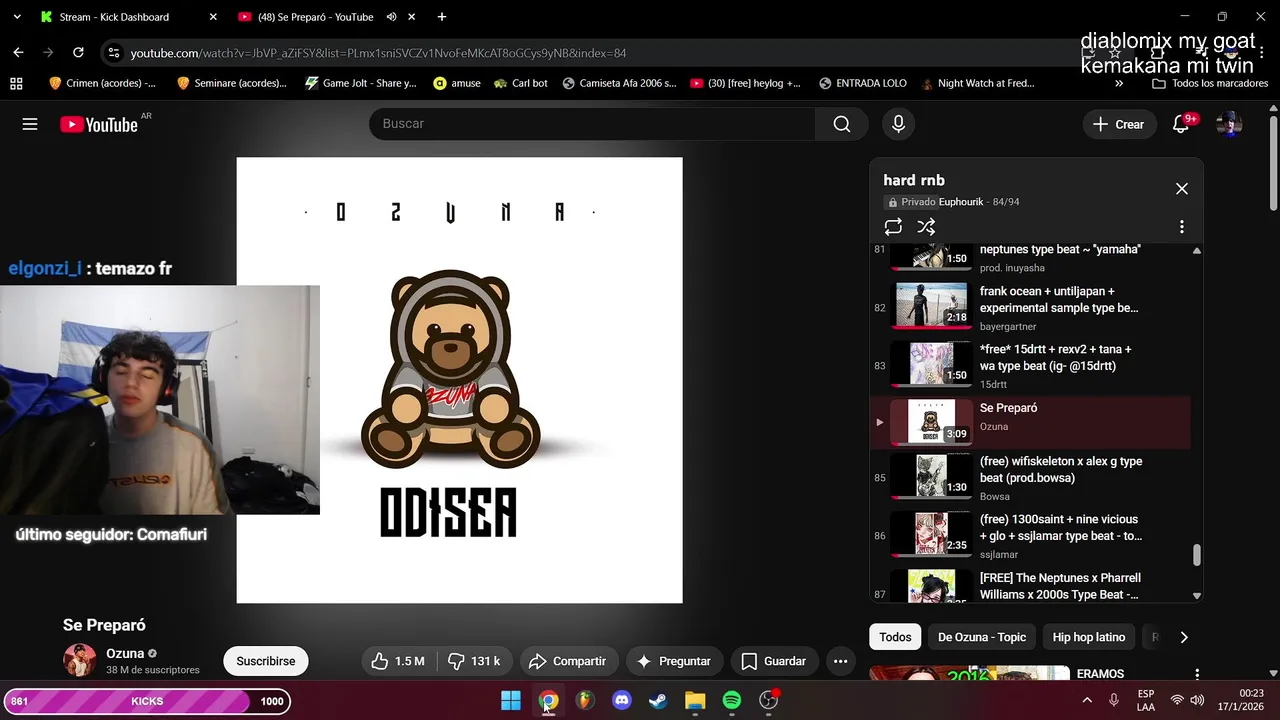The height and width of the screenshot is (720, 1280).
Task: Toggle playlist shuffle mode
Action: coord(926,227)
